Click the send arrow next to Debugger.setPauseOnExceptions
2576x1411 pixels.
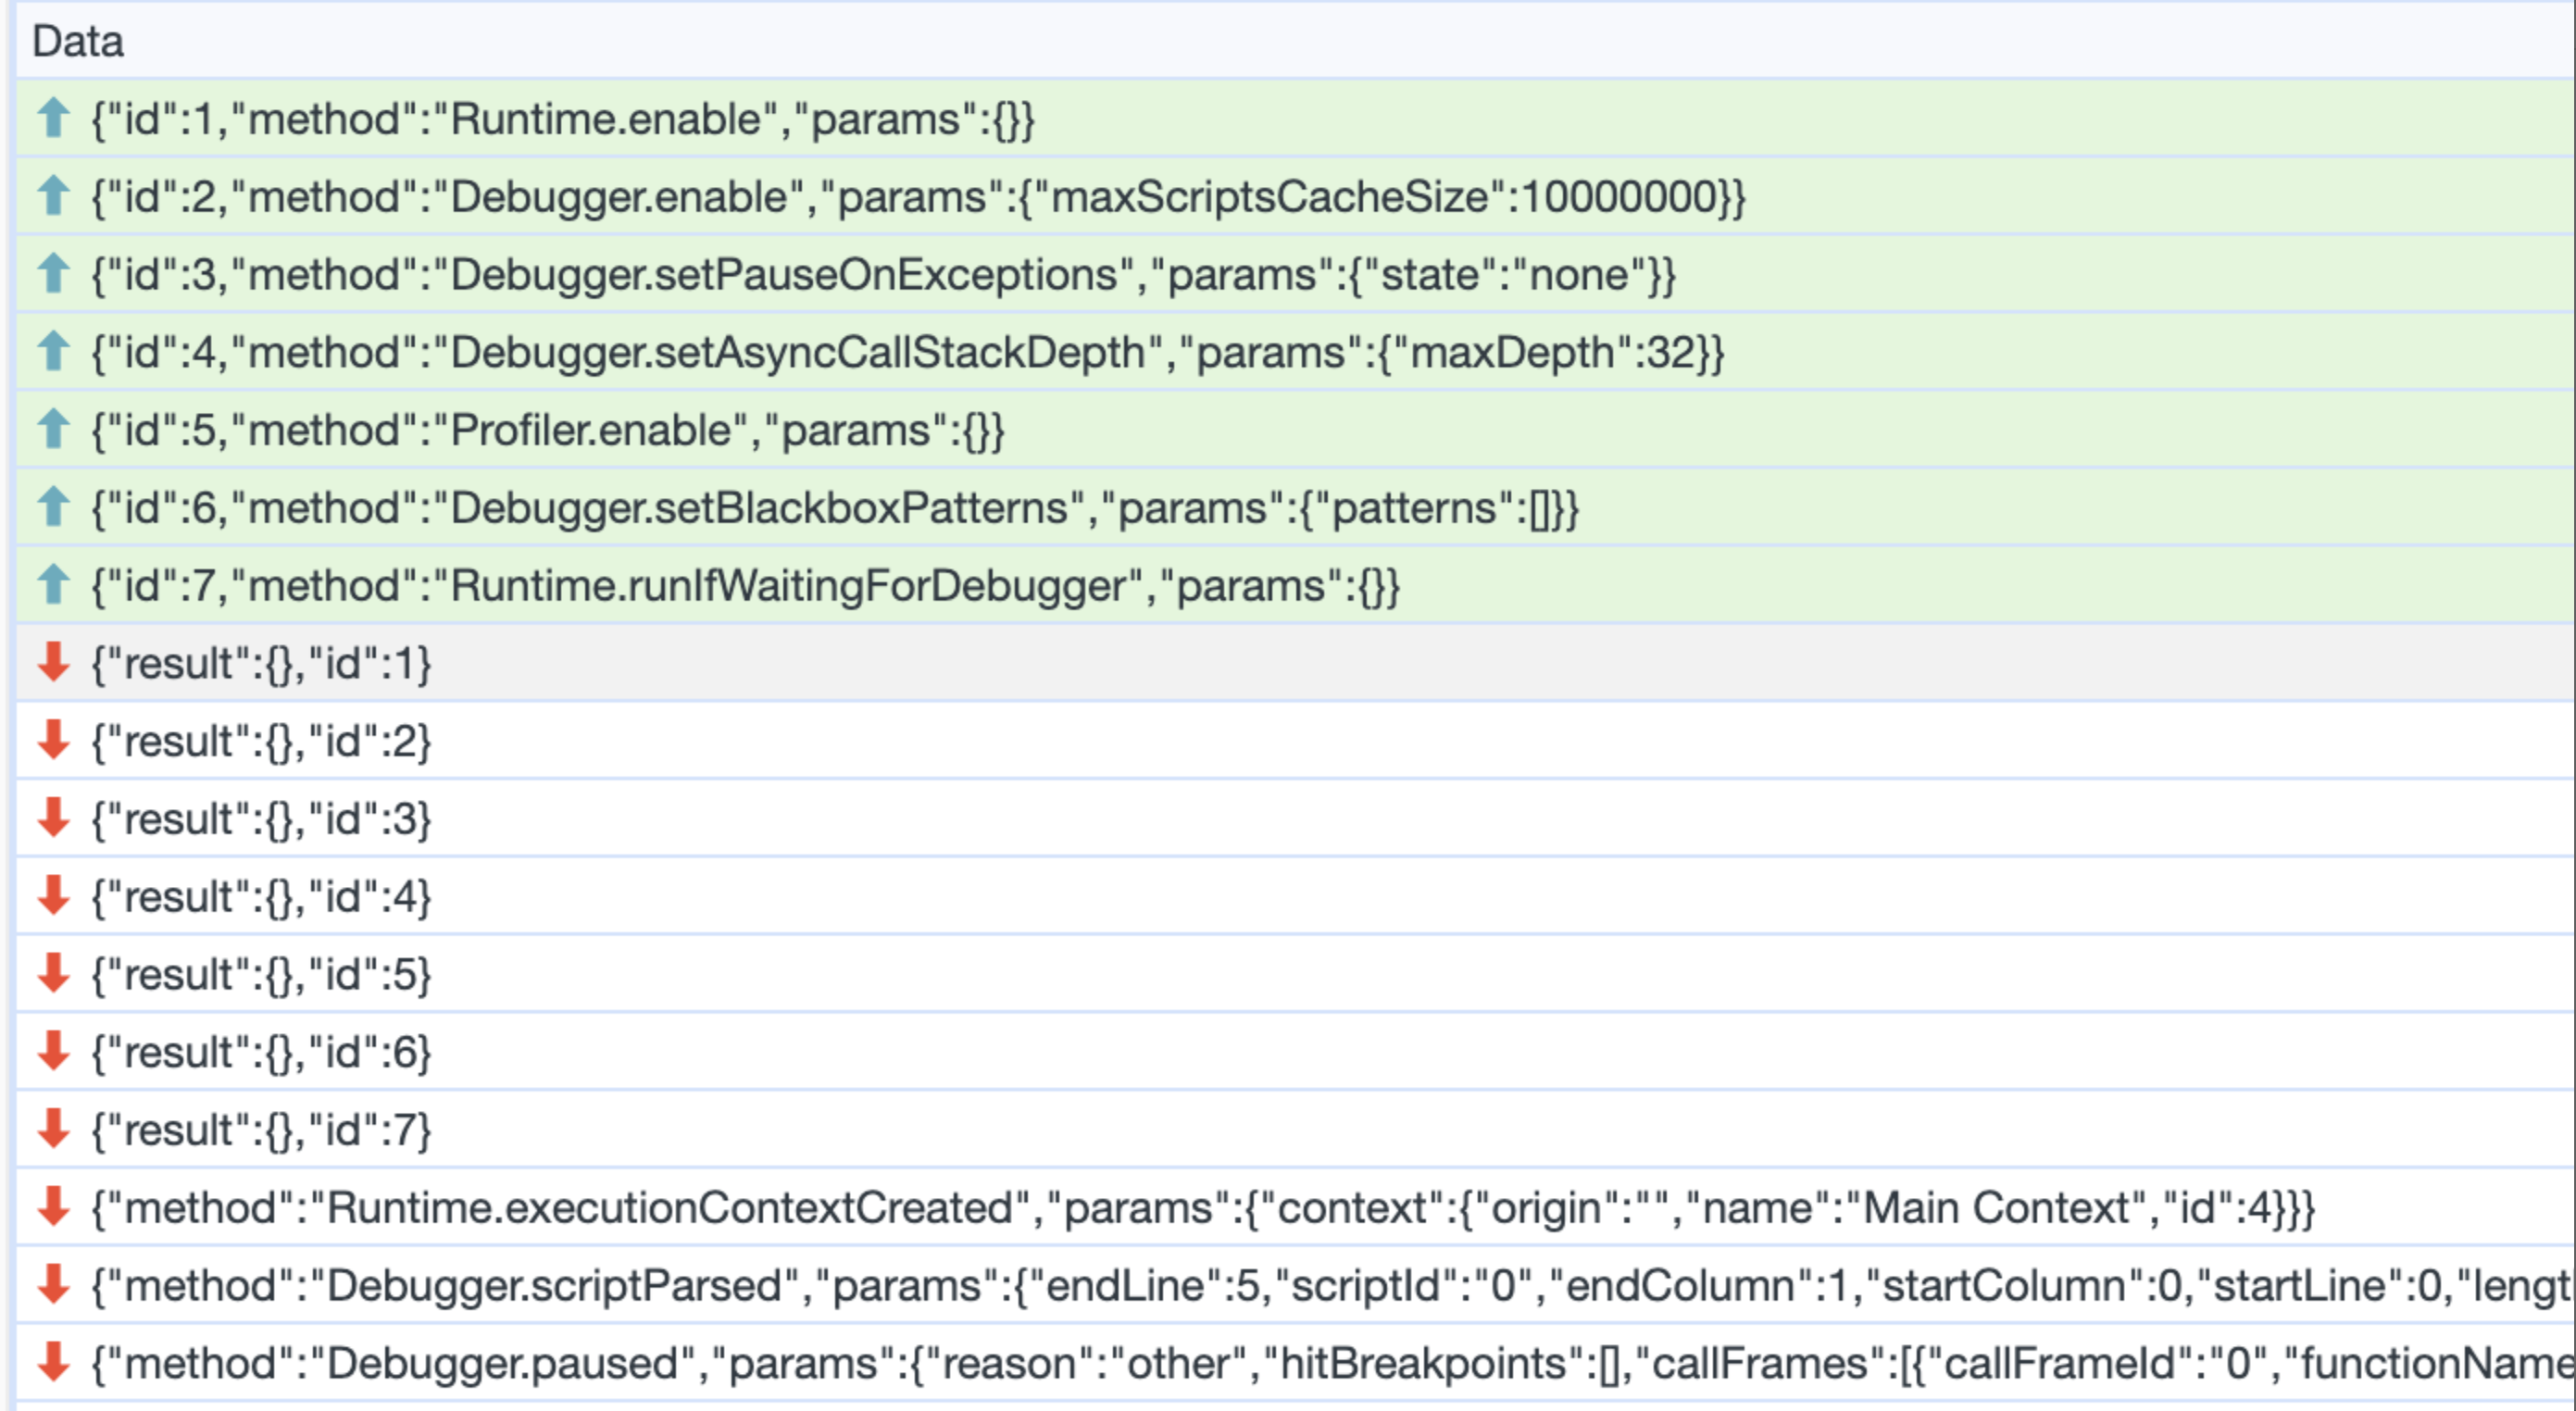(52, 275)
